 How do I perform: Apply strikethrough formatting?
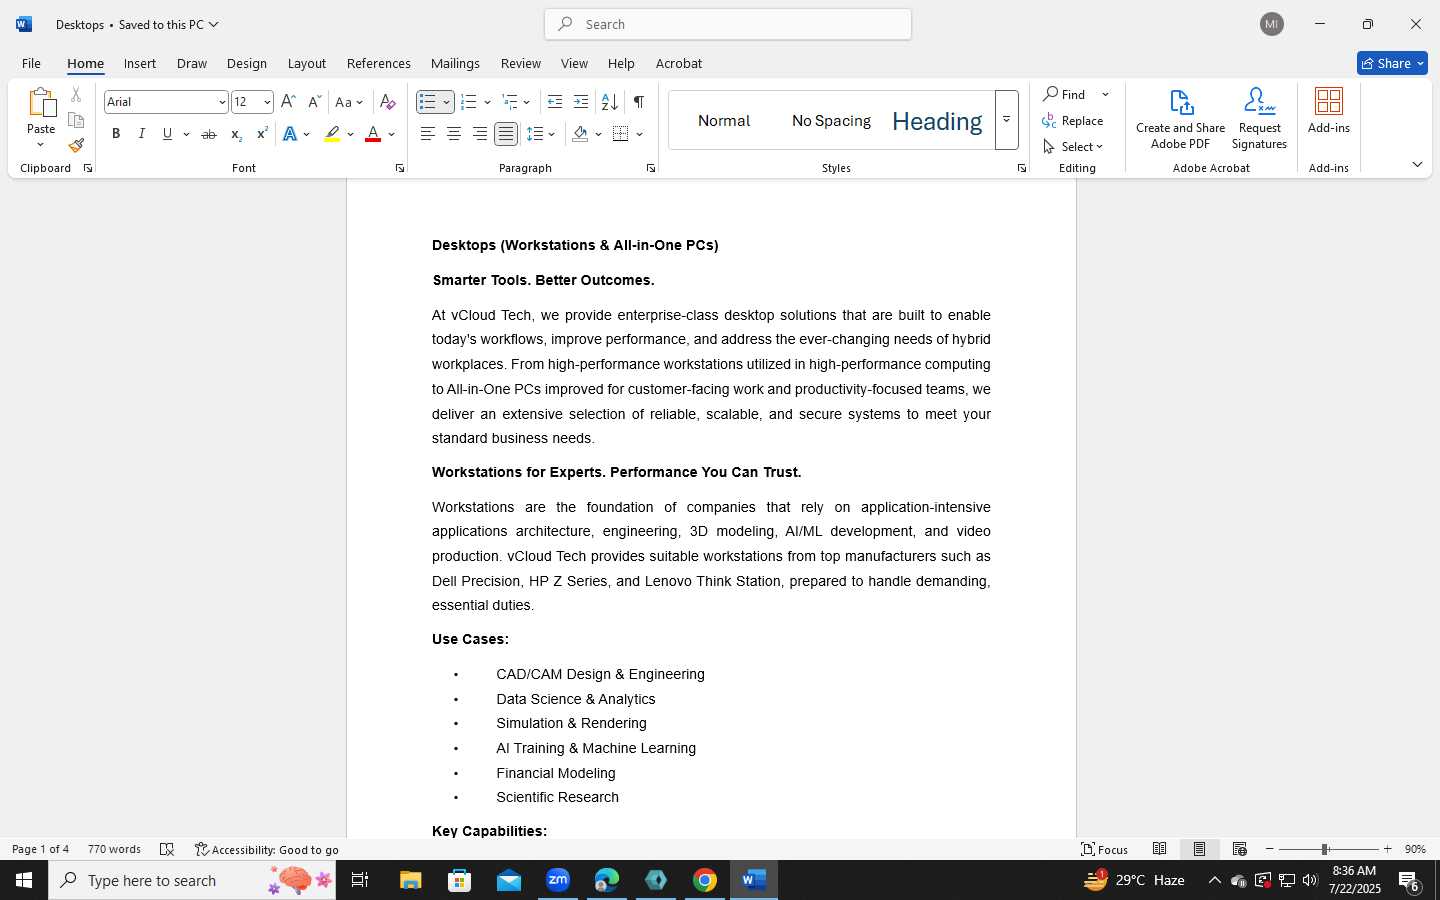[209, 134]
